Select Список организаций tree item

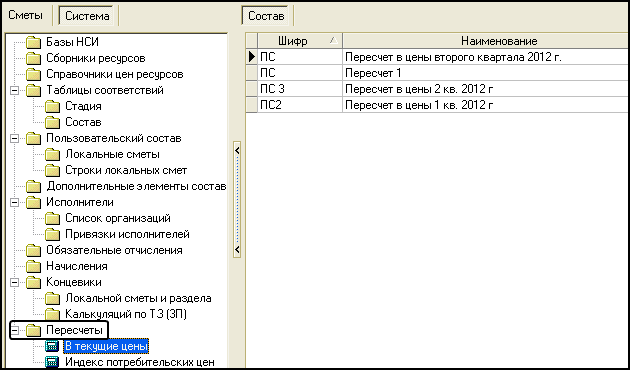118,219
